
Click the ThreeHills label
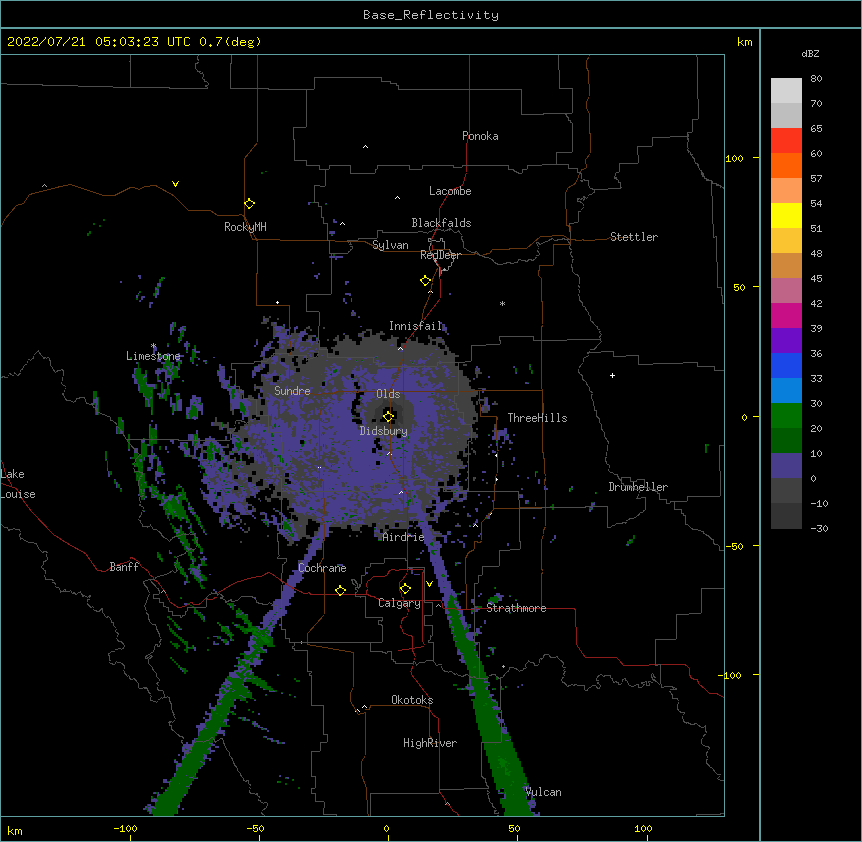click(537, 418)
